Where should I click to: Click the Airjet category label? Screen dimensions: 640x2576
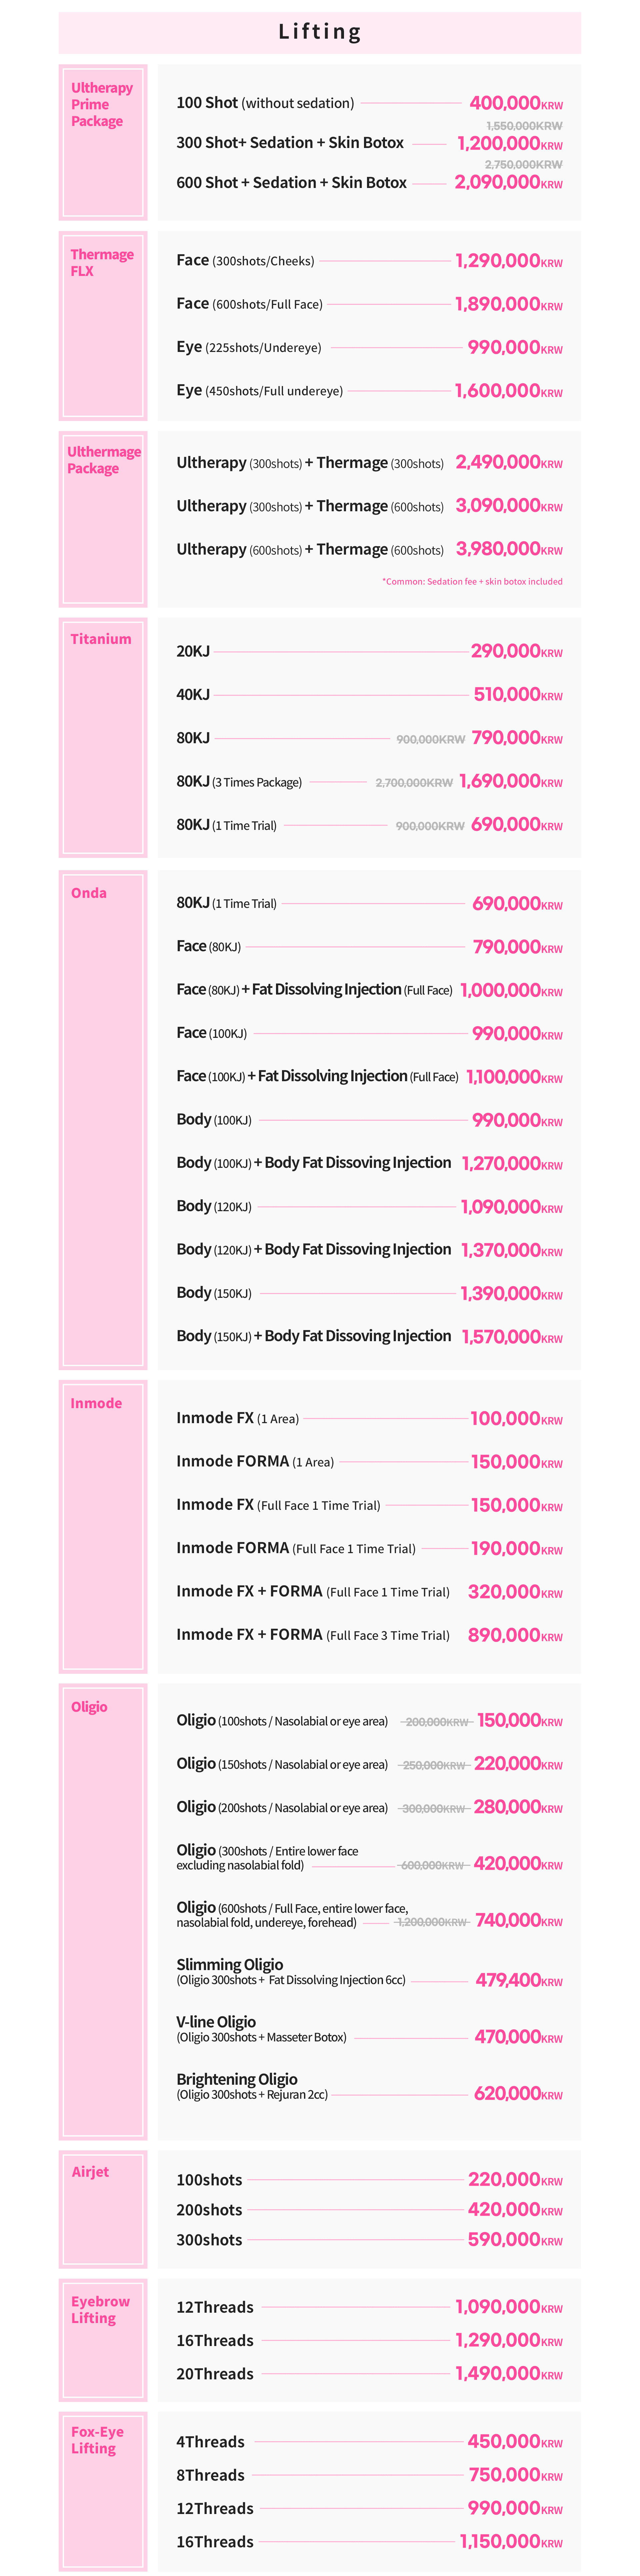click(x=90, y=2172)
